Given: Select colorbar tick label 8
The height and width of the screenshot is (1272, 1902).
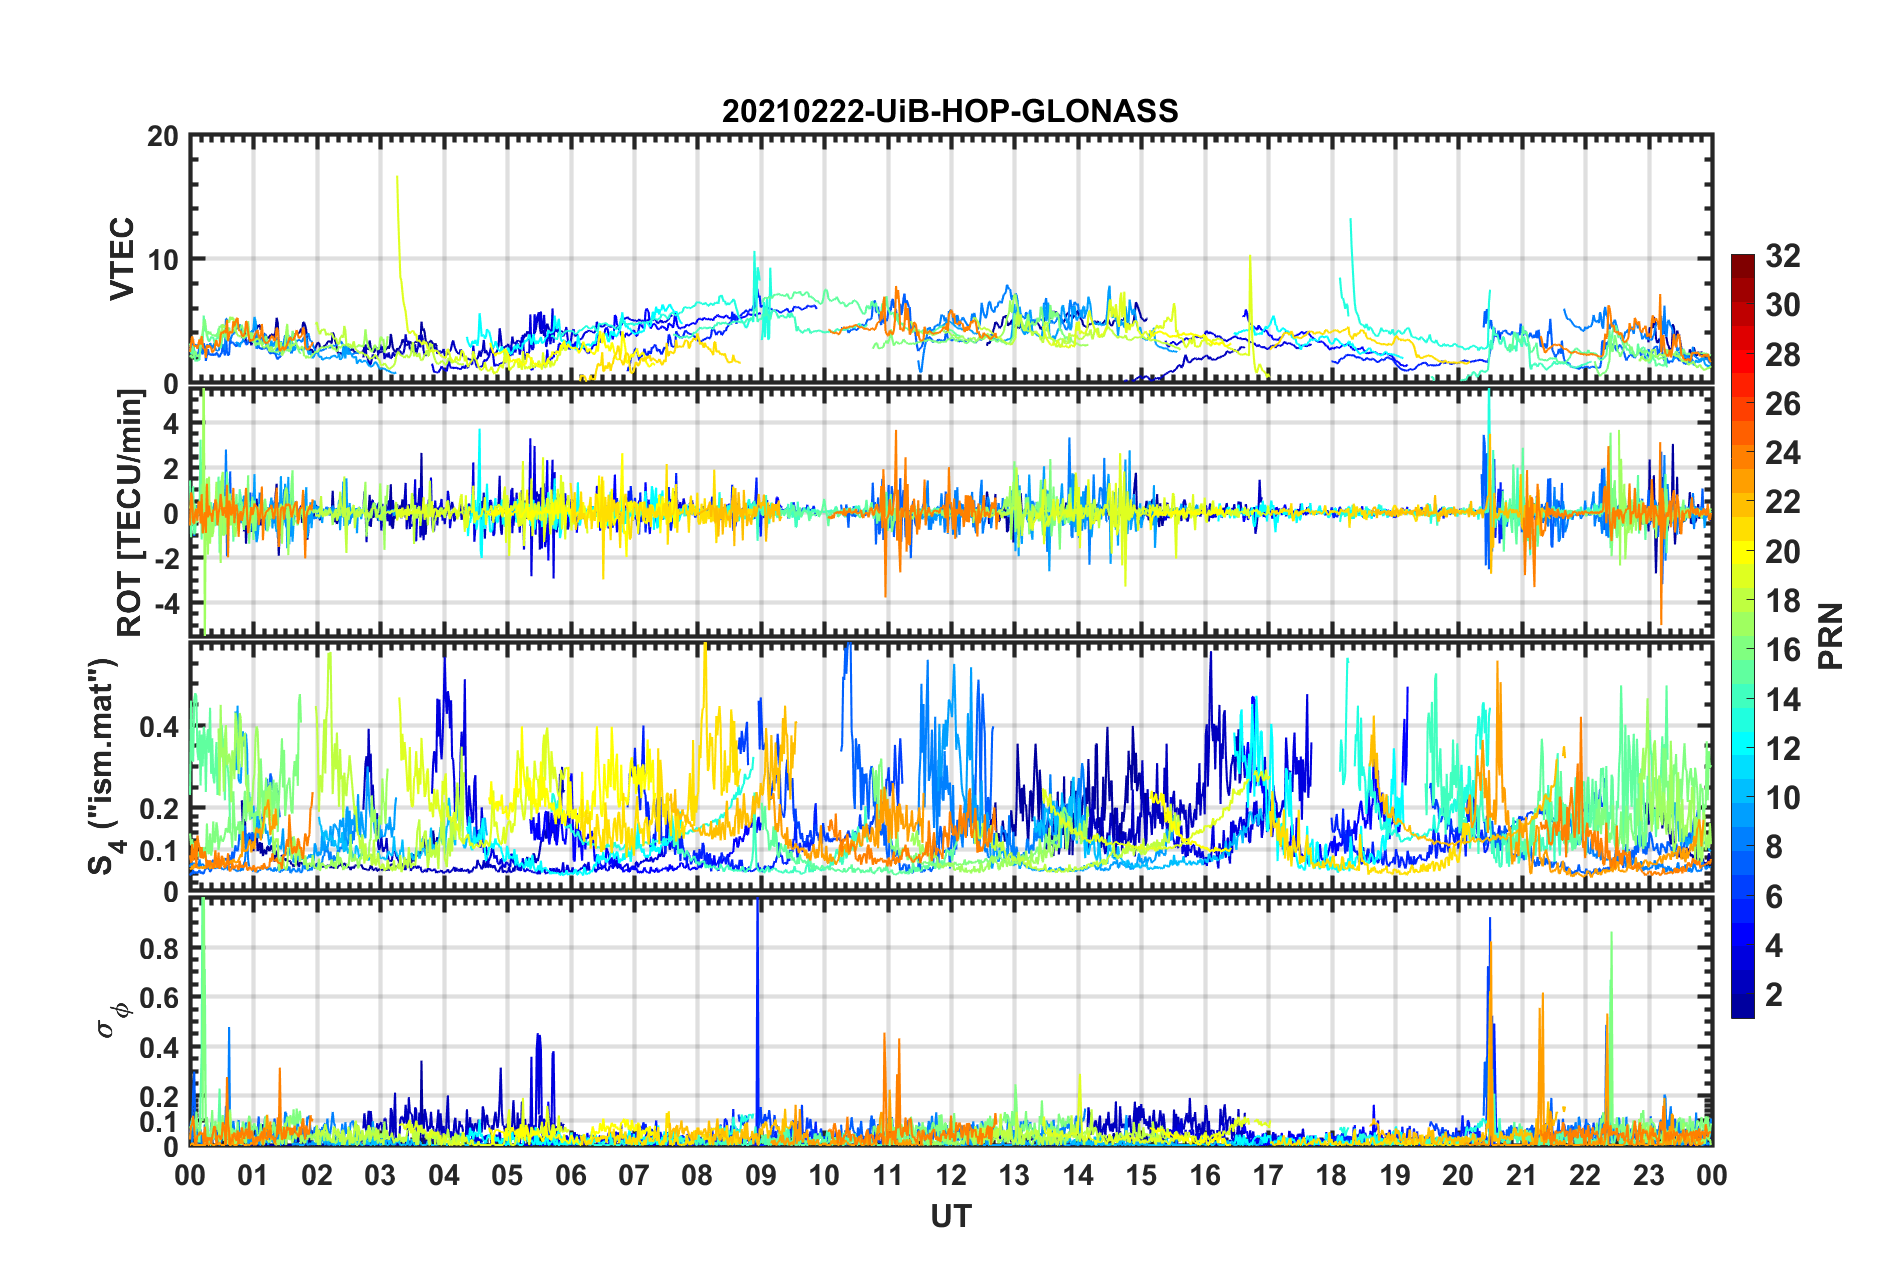Looking at the screenshot, I should coord(1773,848).
